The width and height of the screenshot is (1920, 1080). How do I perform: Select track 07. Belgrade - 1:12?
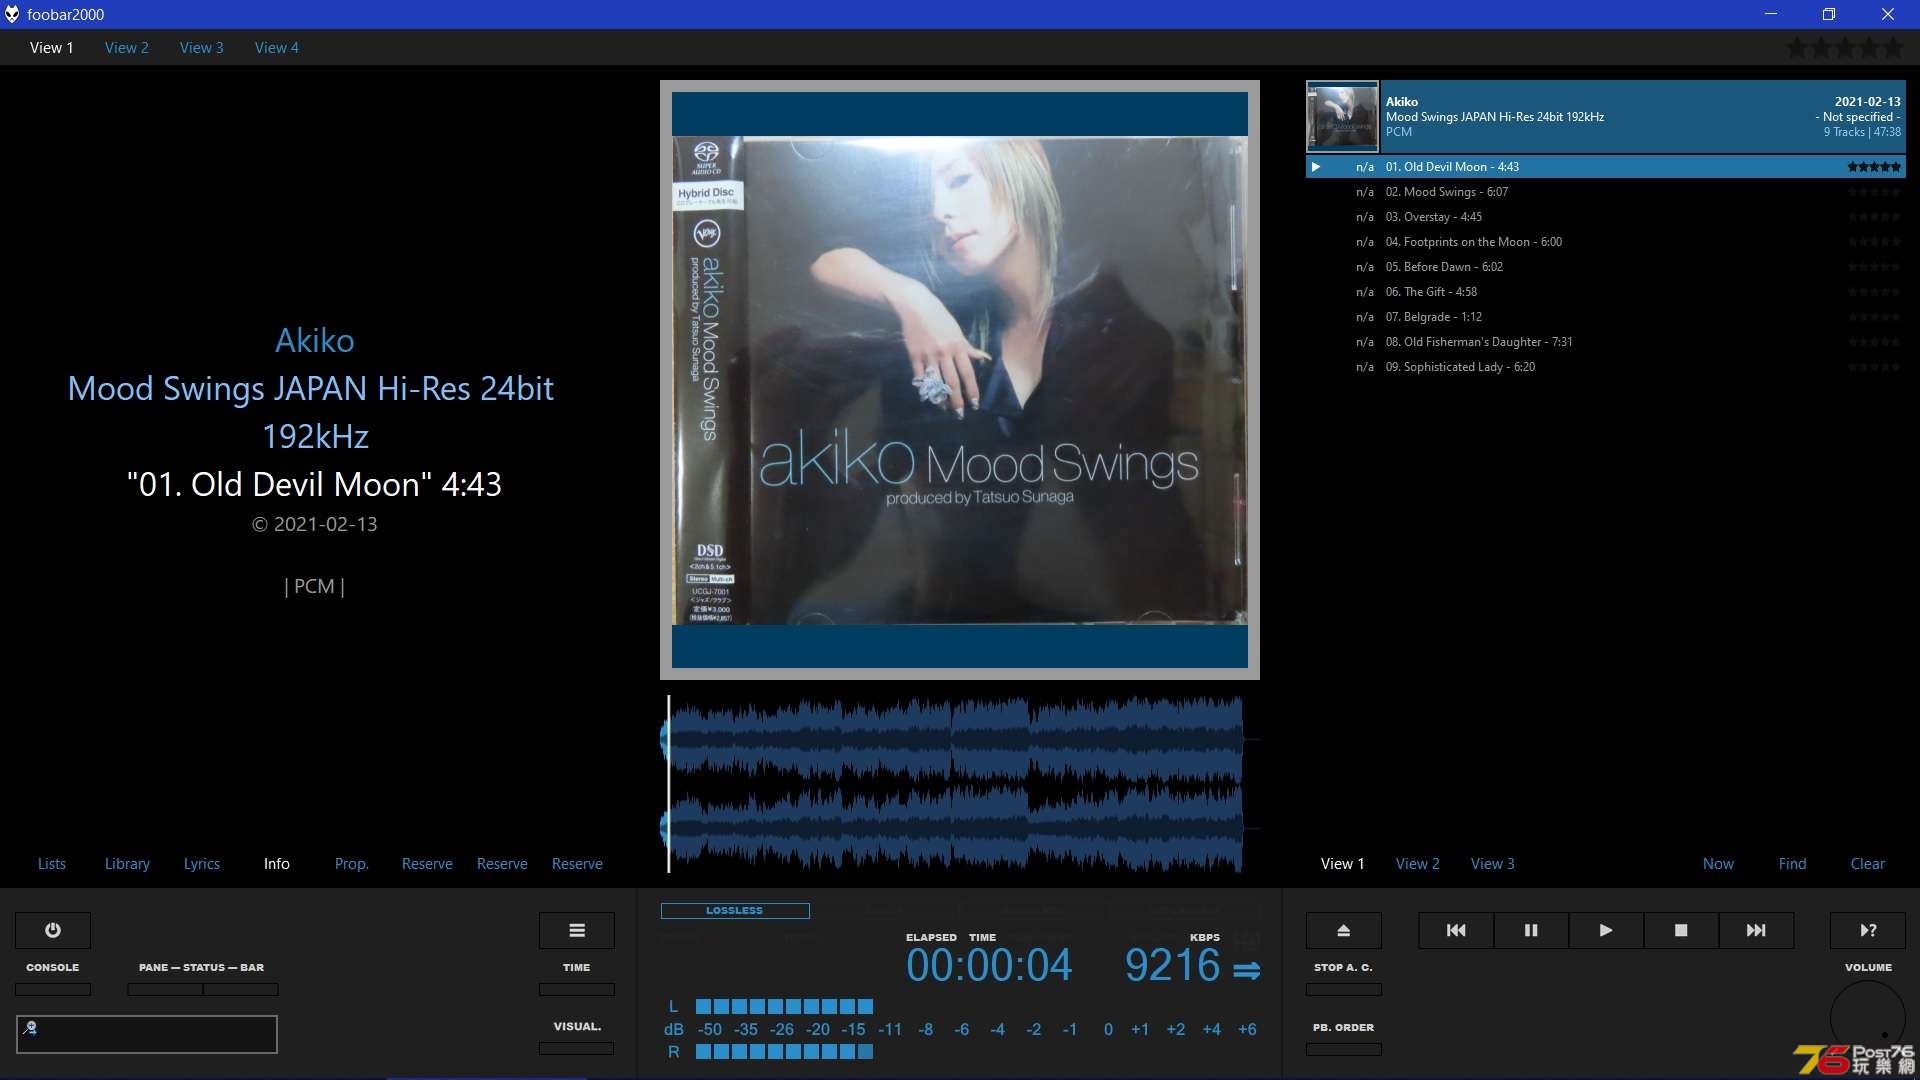pyautogui.click(x=1606, y=317)
